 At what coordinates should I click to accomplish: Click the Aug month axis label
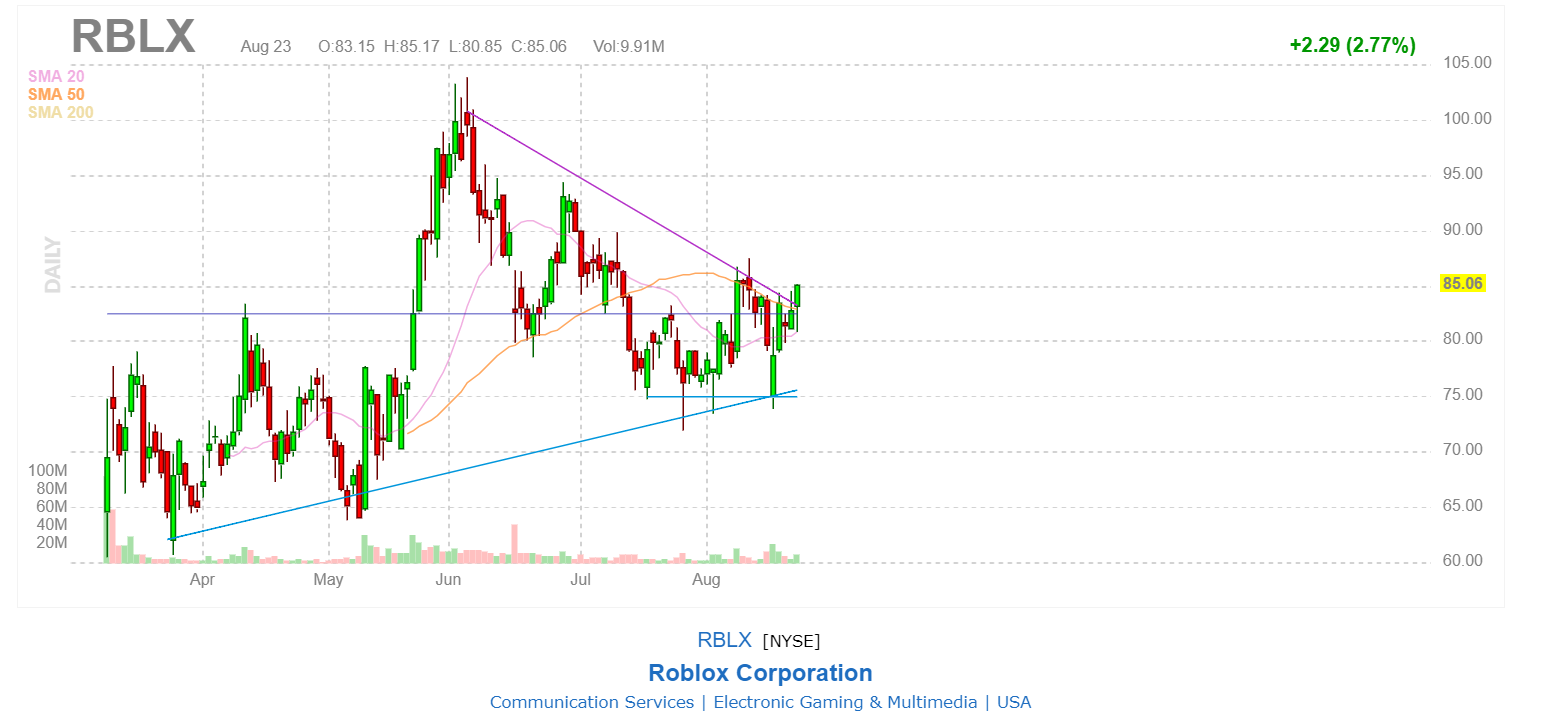(x=707, y=580)
